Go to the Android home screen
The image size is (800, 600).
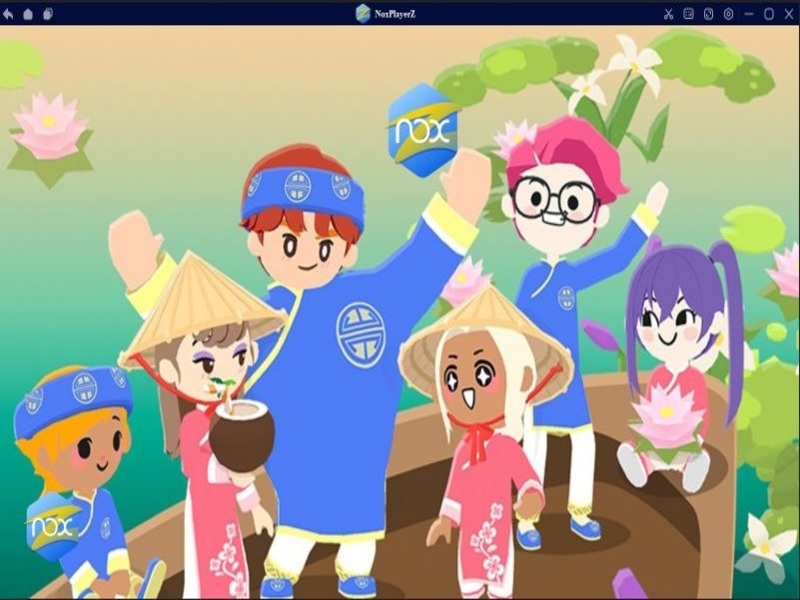point(28,14)
